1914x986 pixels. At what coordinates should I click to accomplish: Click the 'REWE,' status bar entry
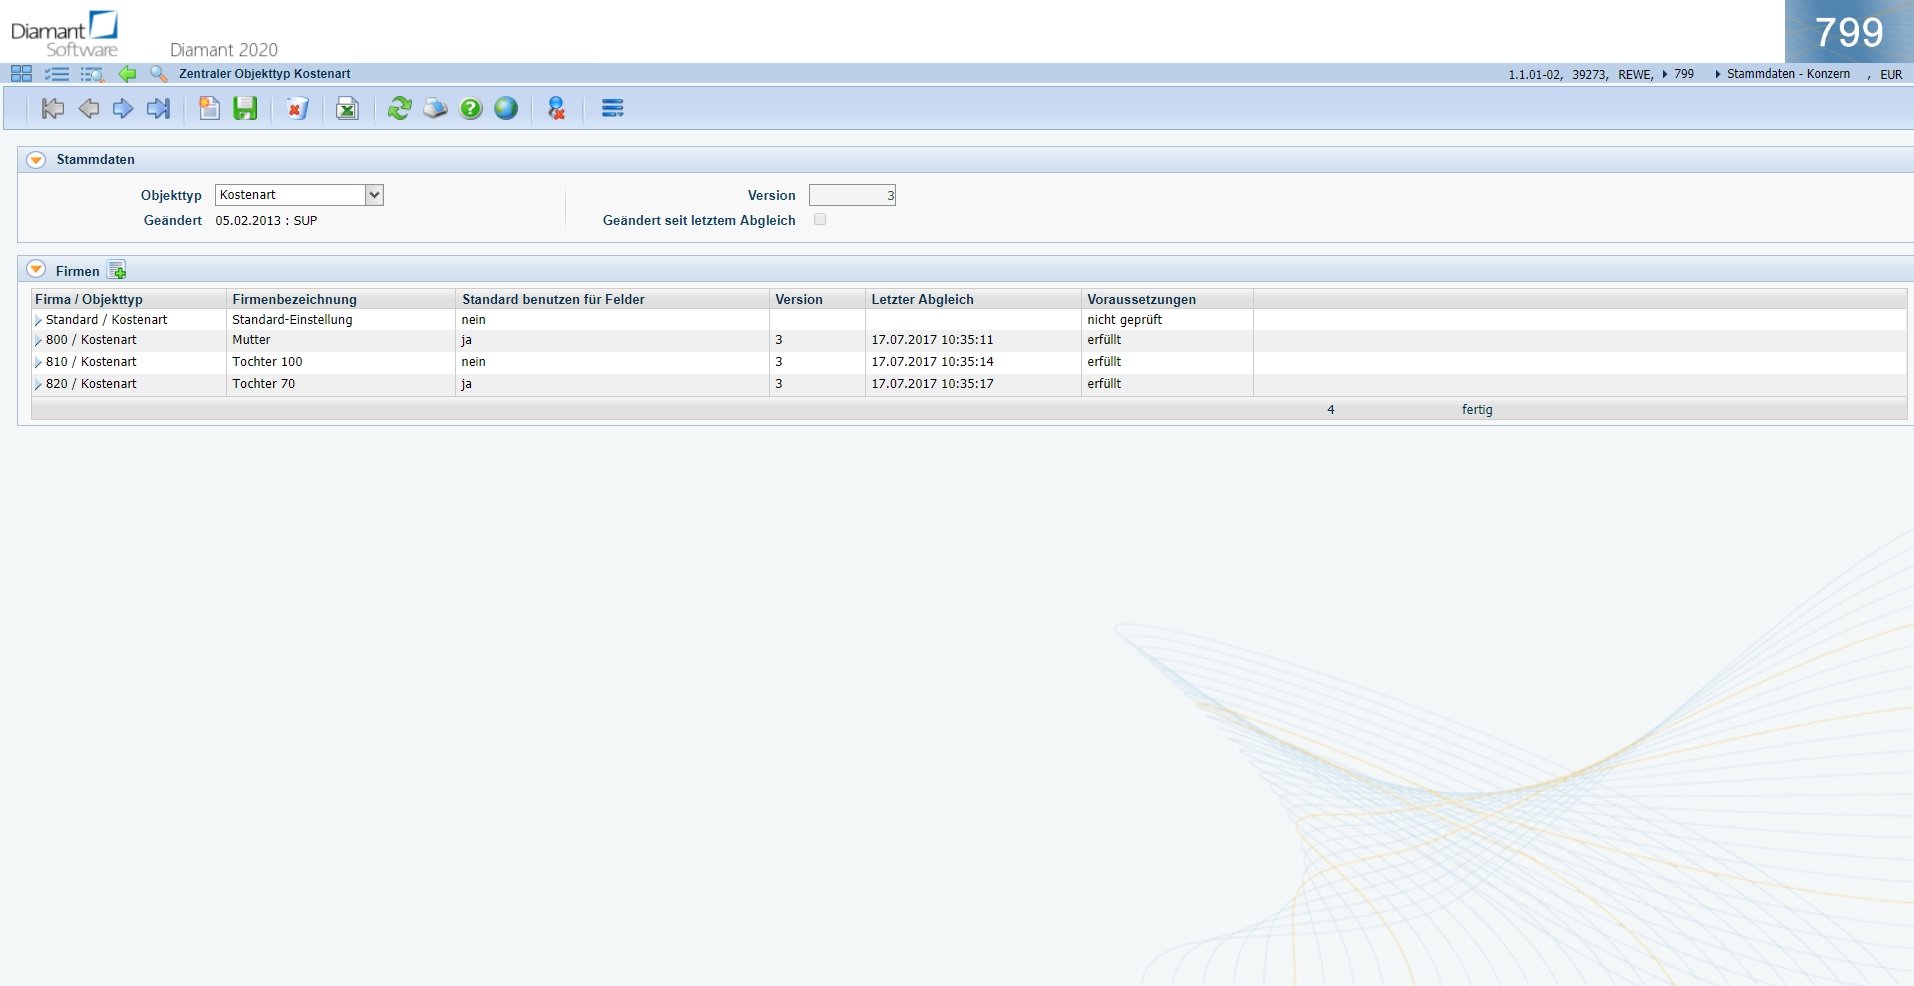tap(1636, 75)
